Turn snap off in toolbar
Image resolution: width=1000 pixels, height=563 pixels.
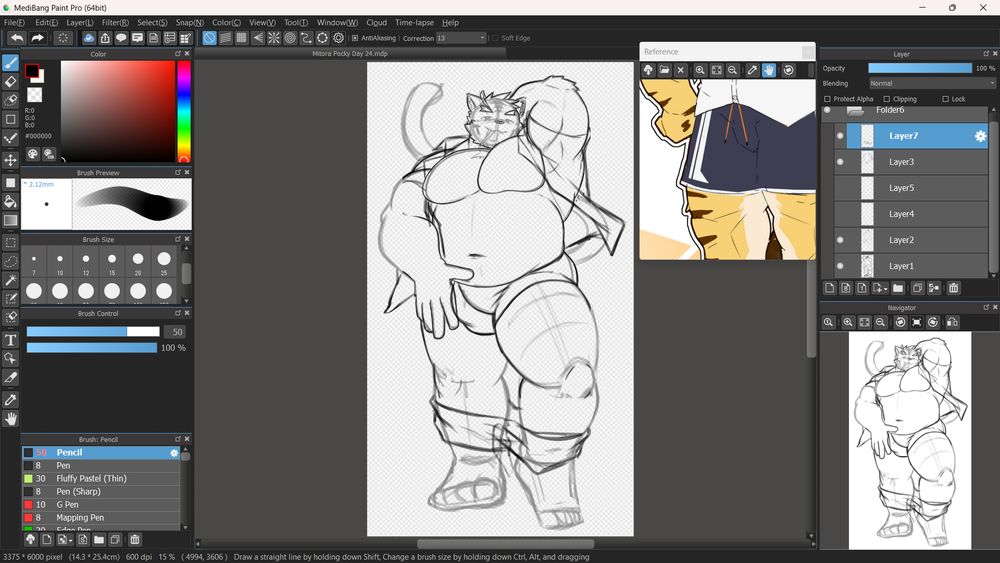click(209, 38)
